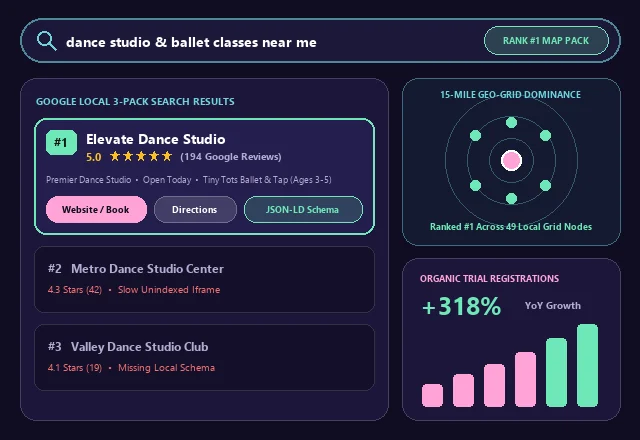Image resolution: width=640 pixels, height=440 pixels.
Task: Click the 4.3 Stars (42) text
Action: click(75, 290)
